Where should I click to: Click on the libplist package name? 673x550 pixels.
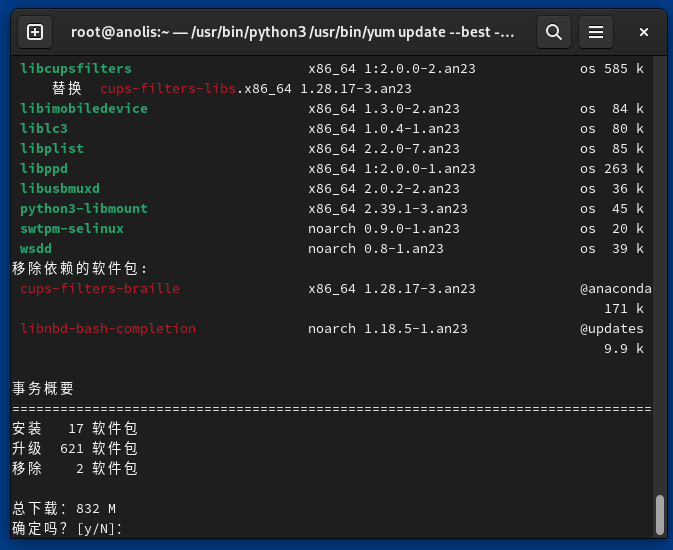pos(52,149)
